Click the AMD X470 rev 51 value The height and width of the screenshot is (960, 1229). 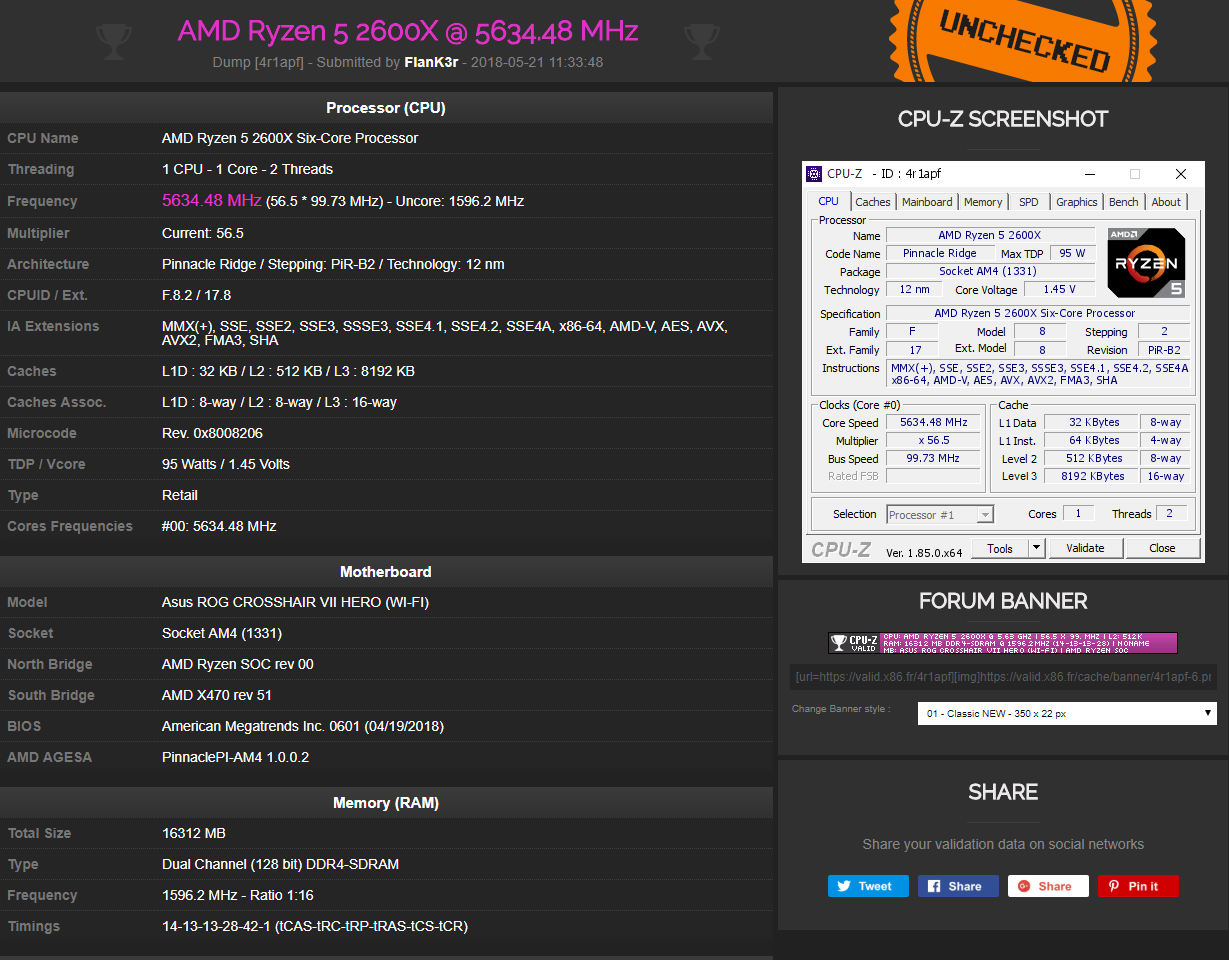[x=217, y=695]
